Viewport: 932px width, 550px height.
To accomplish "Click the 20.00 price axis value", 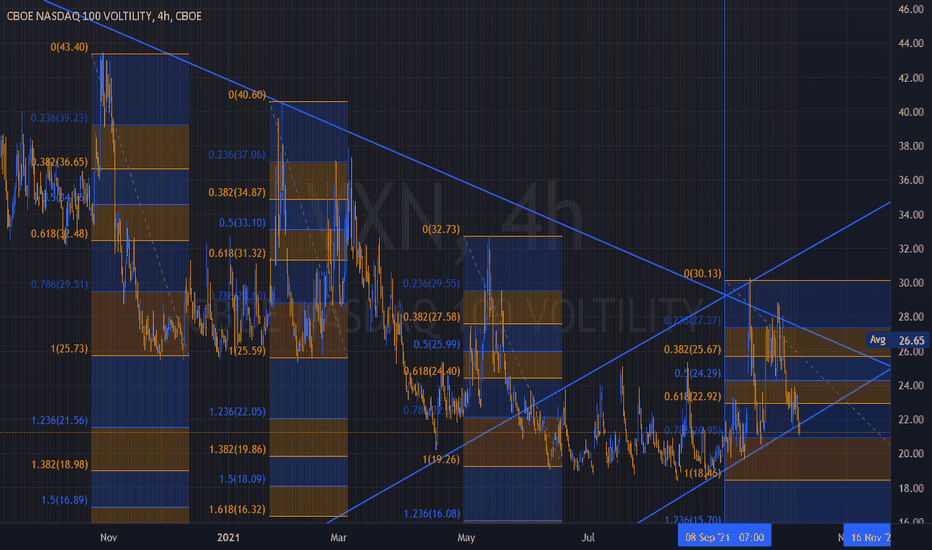I will (911, 454).
